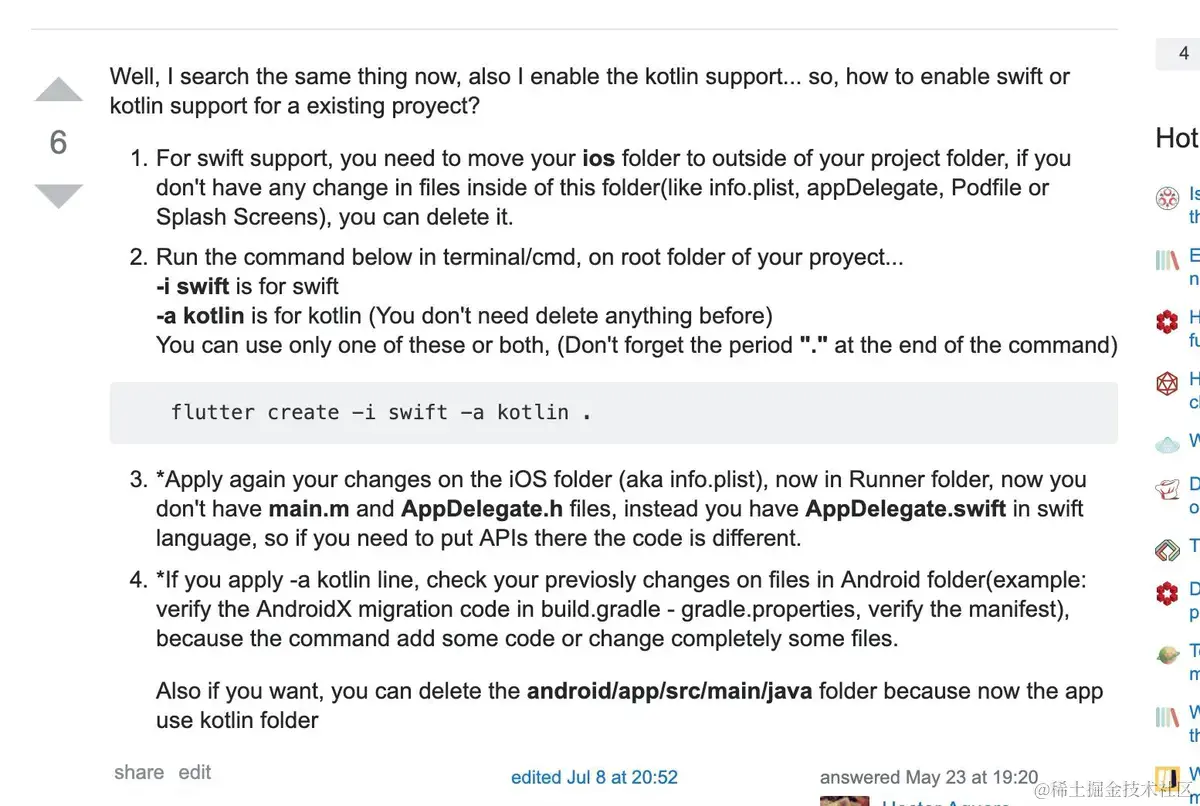1200x806 pixels.
Task: Open the "edited Jul 8 at 20:52" revision link
Action: coord(594,777)
